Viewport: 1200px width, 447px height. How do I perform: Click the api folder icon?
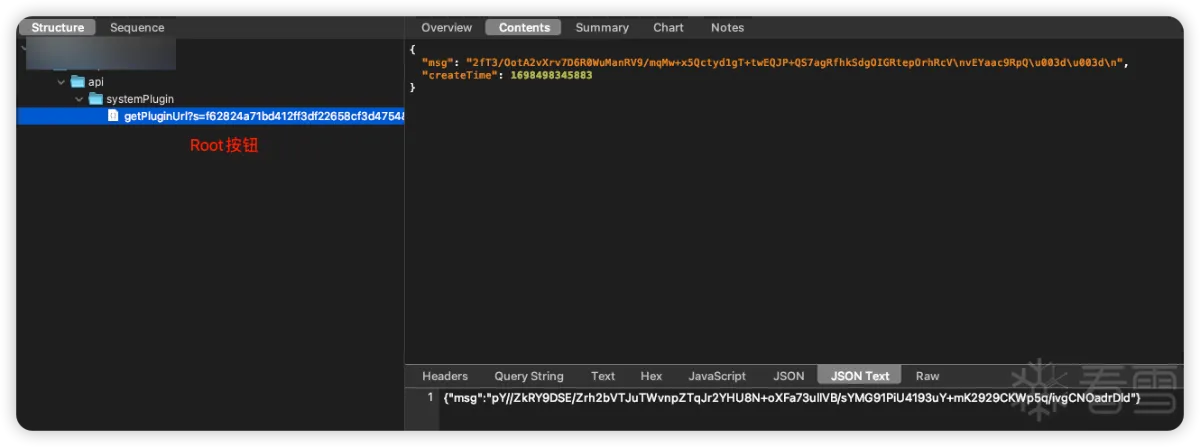tap(77, 82)
